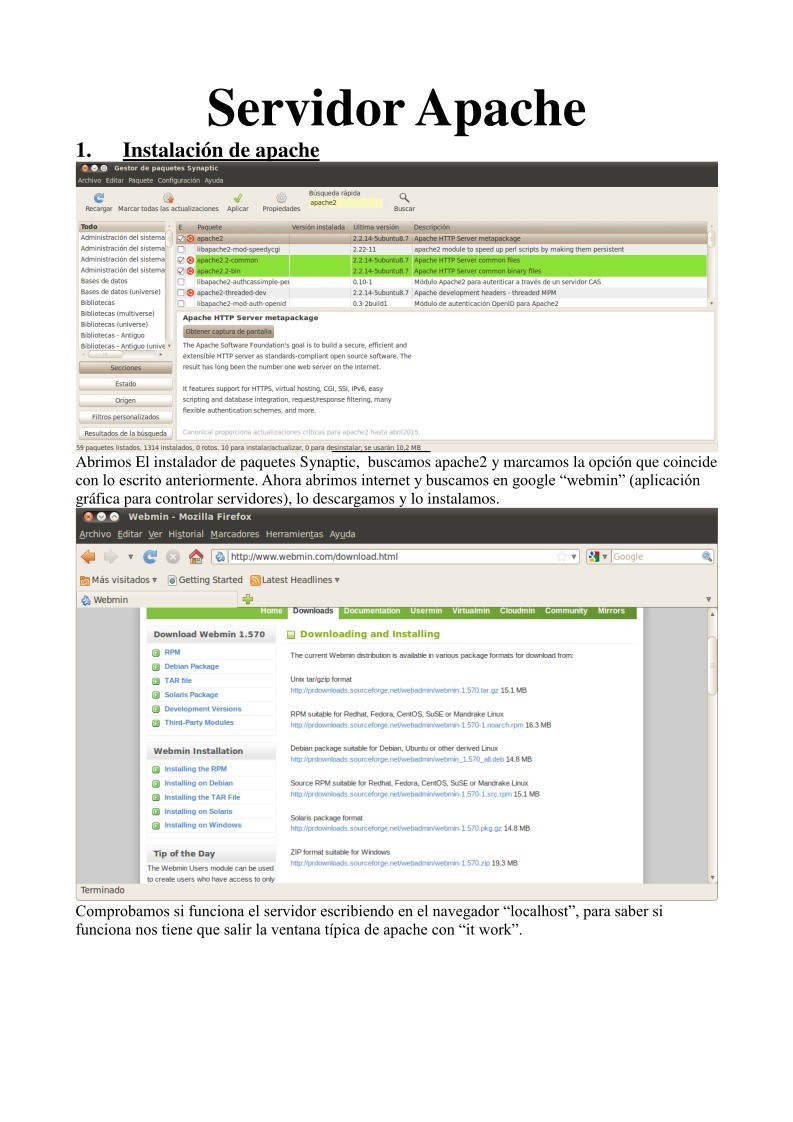Viewport: 793px width, 1122px height.
Task: Click Firefox stop loading icon
Action: tap(173, 557)
